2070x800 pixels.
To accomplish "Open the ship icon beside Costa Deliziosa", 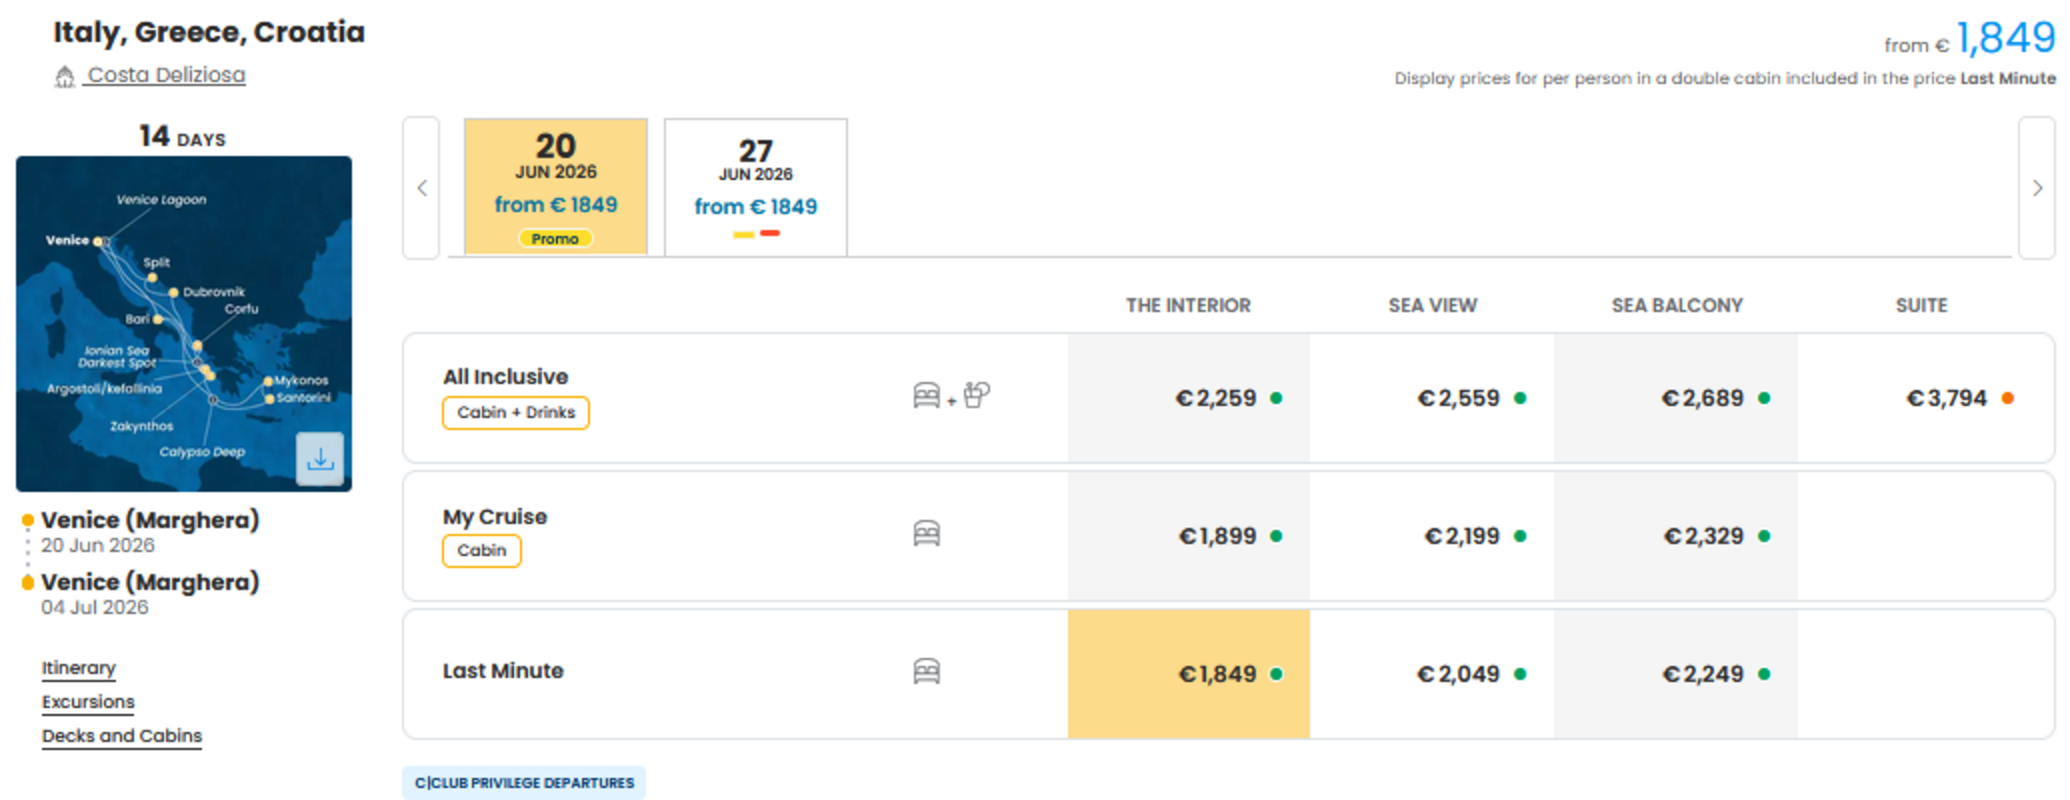I will [65, 76].
